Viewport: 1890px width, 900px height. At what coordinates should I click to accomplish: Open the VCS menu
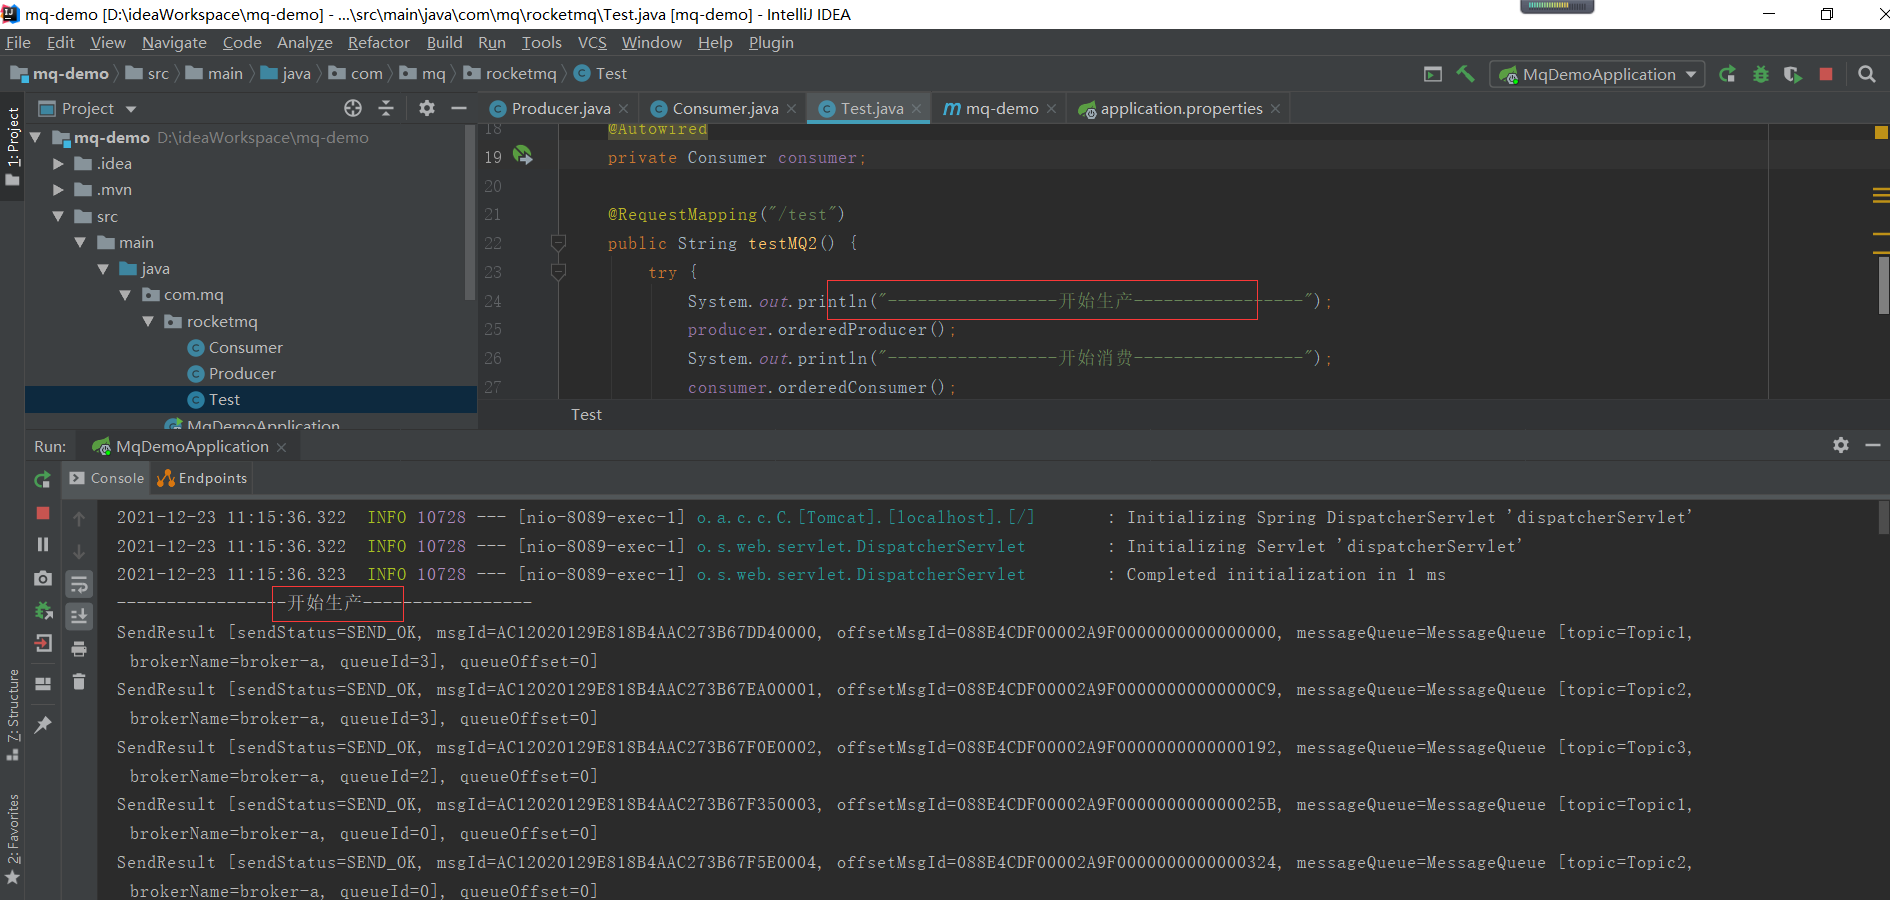click(592, 42)
